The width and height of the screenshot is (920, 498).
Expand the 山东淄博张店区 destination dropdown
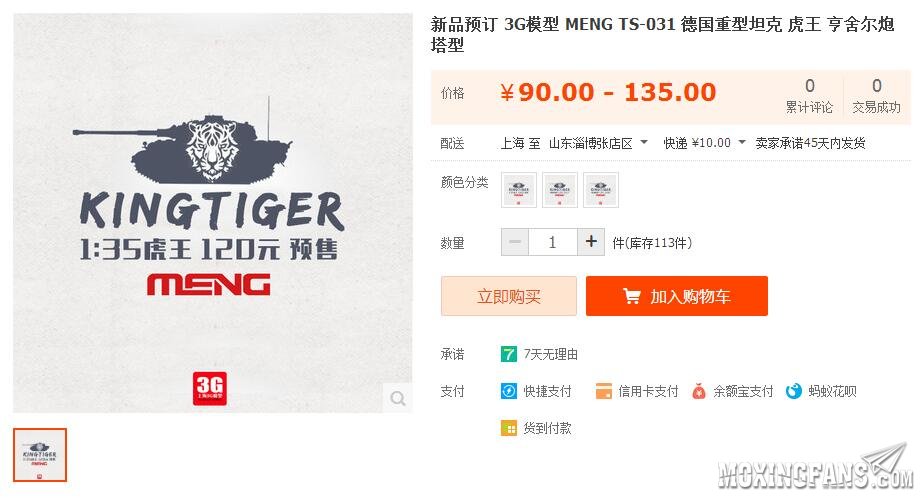click(x=598, y=143)
